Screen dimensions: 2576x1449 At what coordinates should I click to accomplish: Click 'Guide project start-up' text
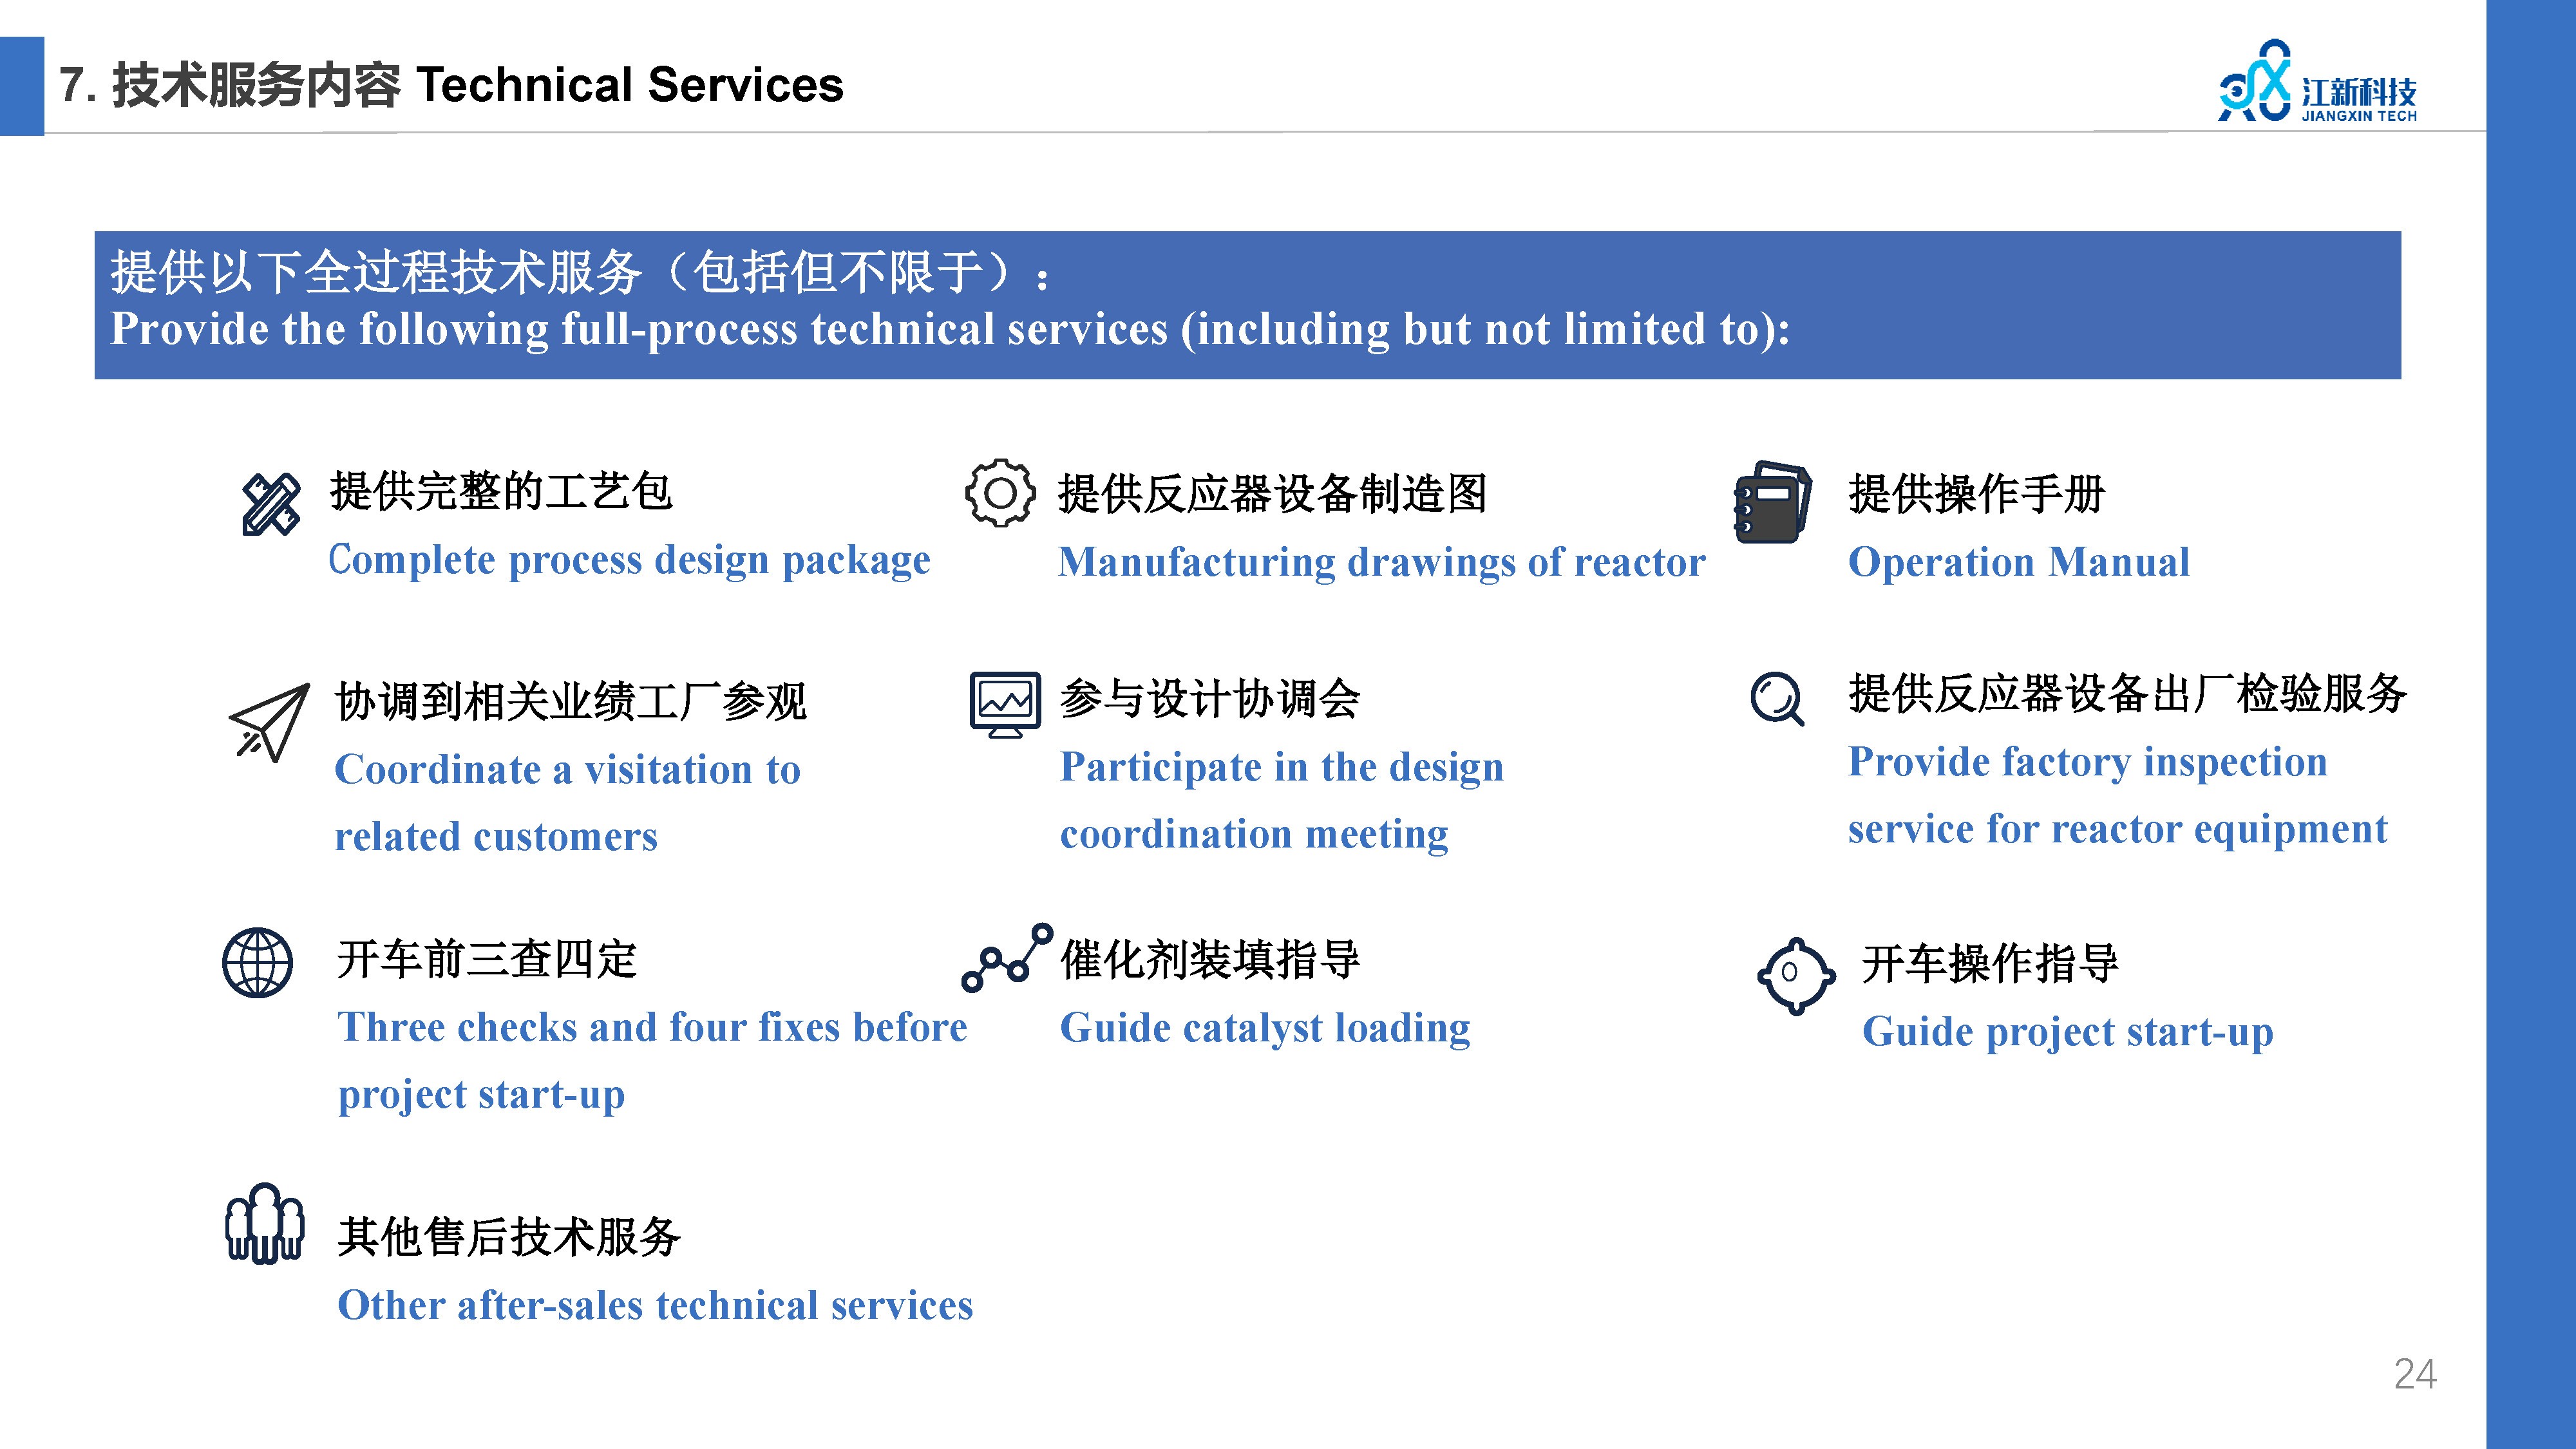tap(2067, 1032)
